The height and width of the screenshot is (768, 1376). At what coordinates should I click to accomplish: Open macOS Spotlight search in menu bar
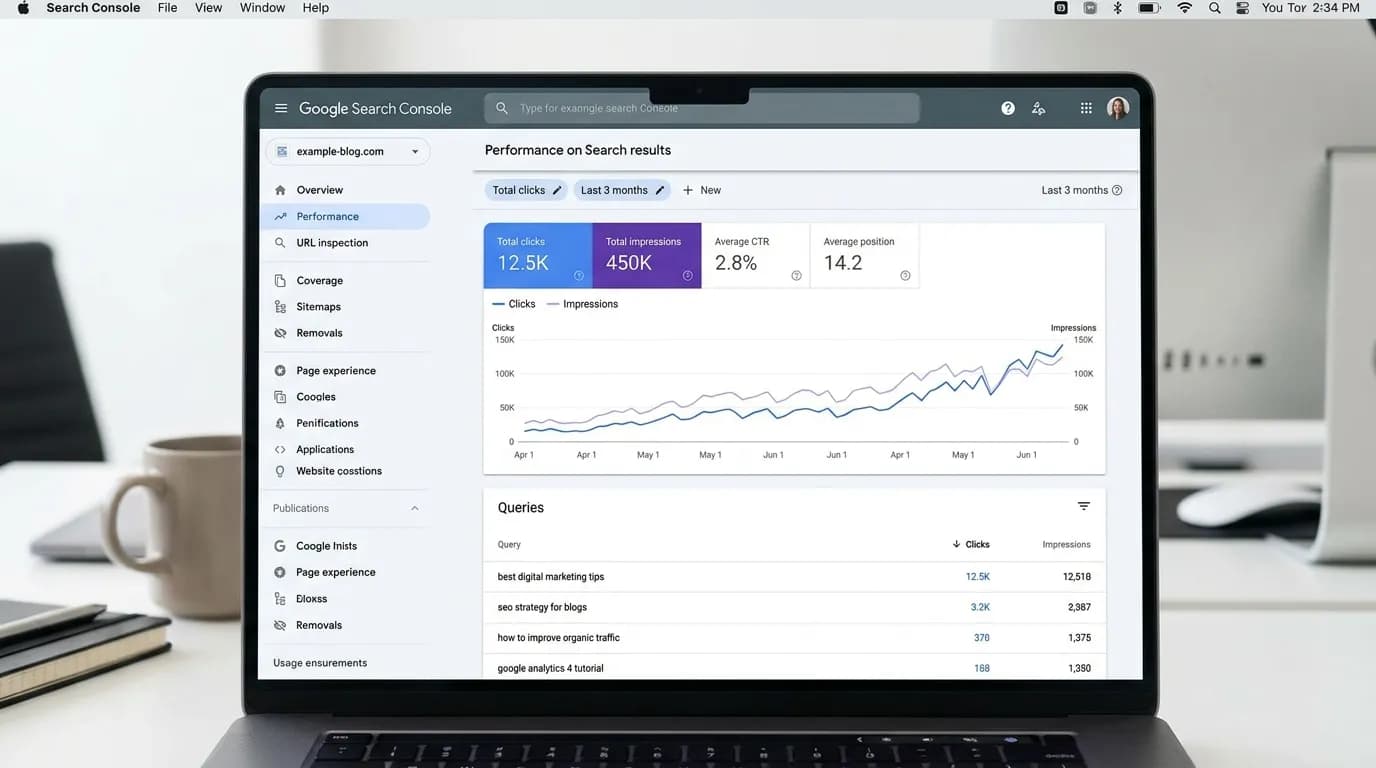(1214, 8)
